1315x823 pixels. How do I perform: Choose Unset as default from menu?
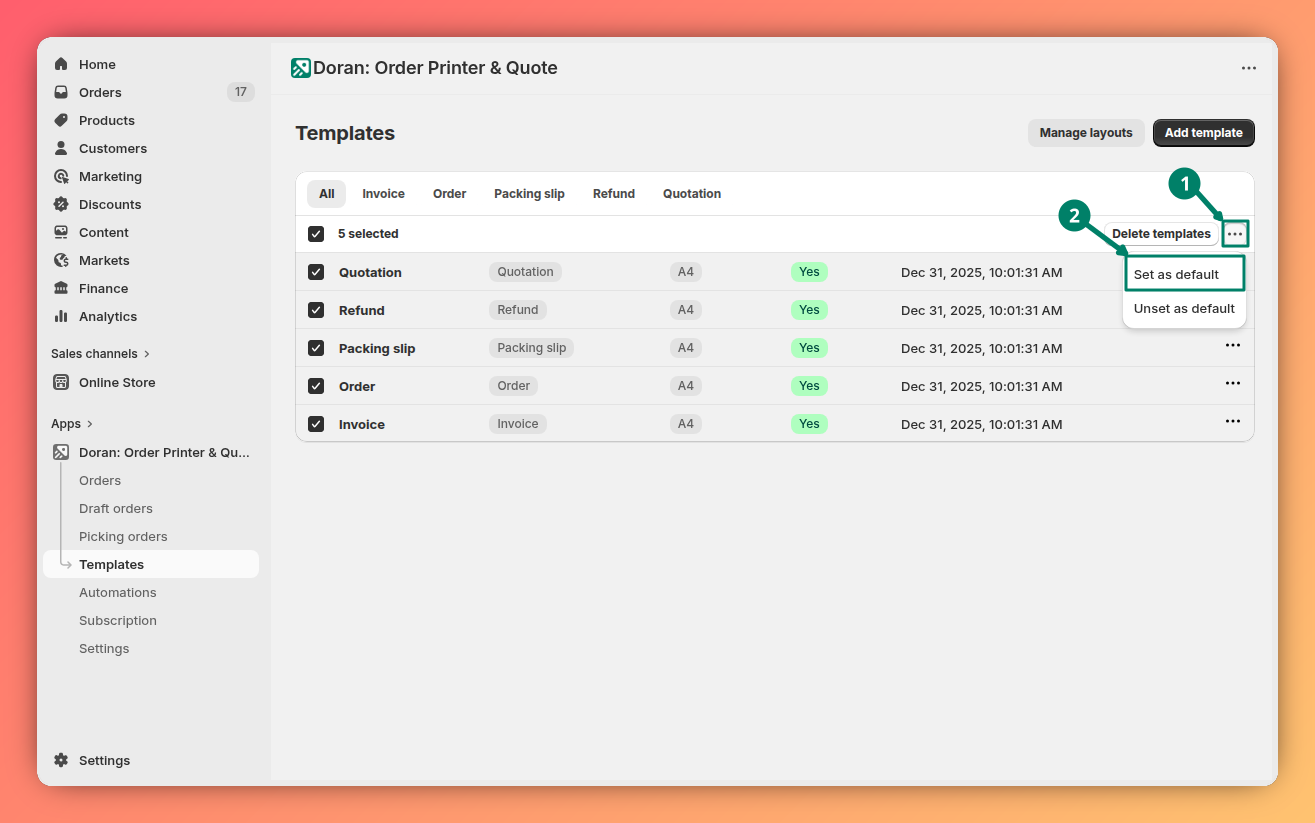[x=1184, y=308]
